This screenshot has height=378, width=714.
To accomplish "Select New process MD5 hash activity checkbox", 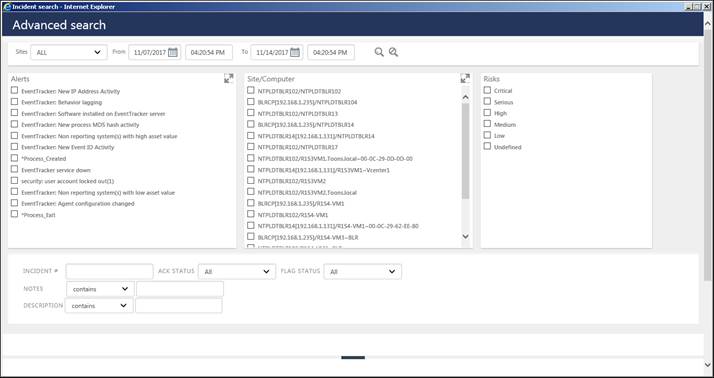I will coord(15,124).
